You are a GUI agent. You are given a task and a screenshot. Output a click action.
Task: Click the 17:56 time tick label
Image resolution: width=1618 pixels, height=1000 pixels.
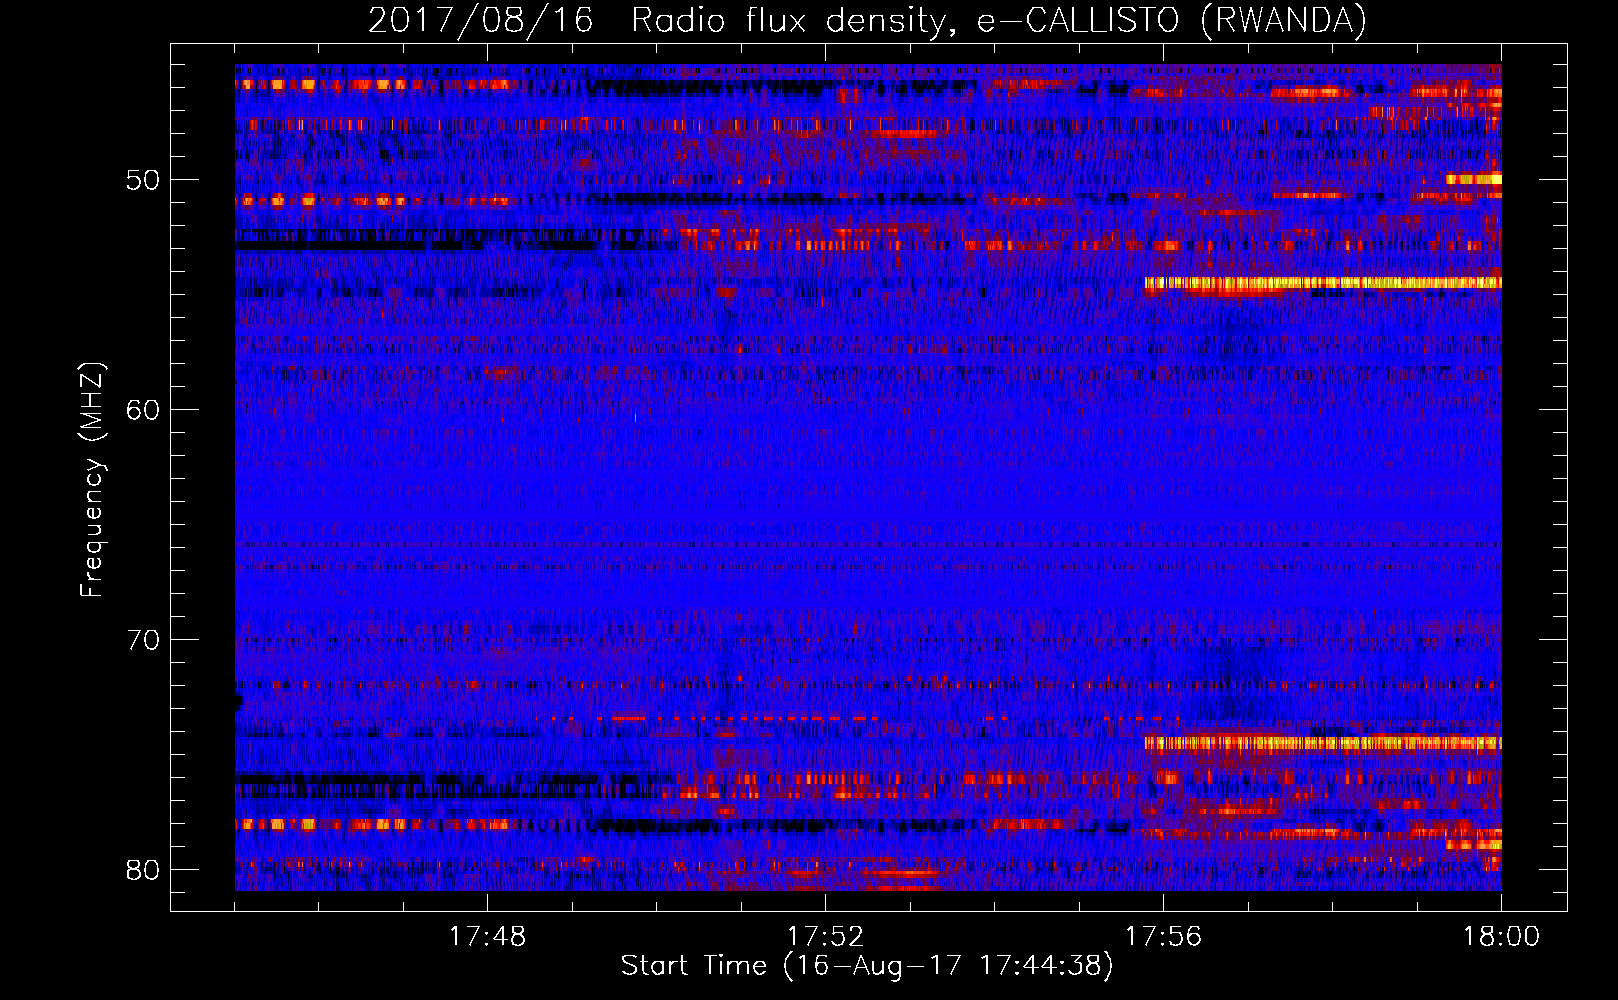point(1163,937)
